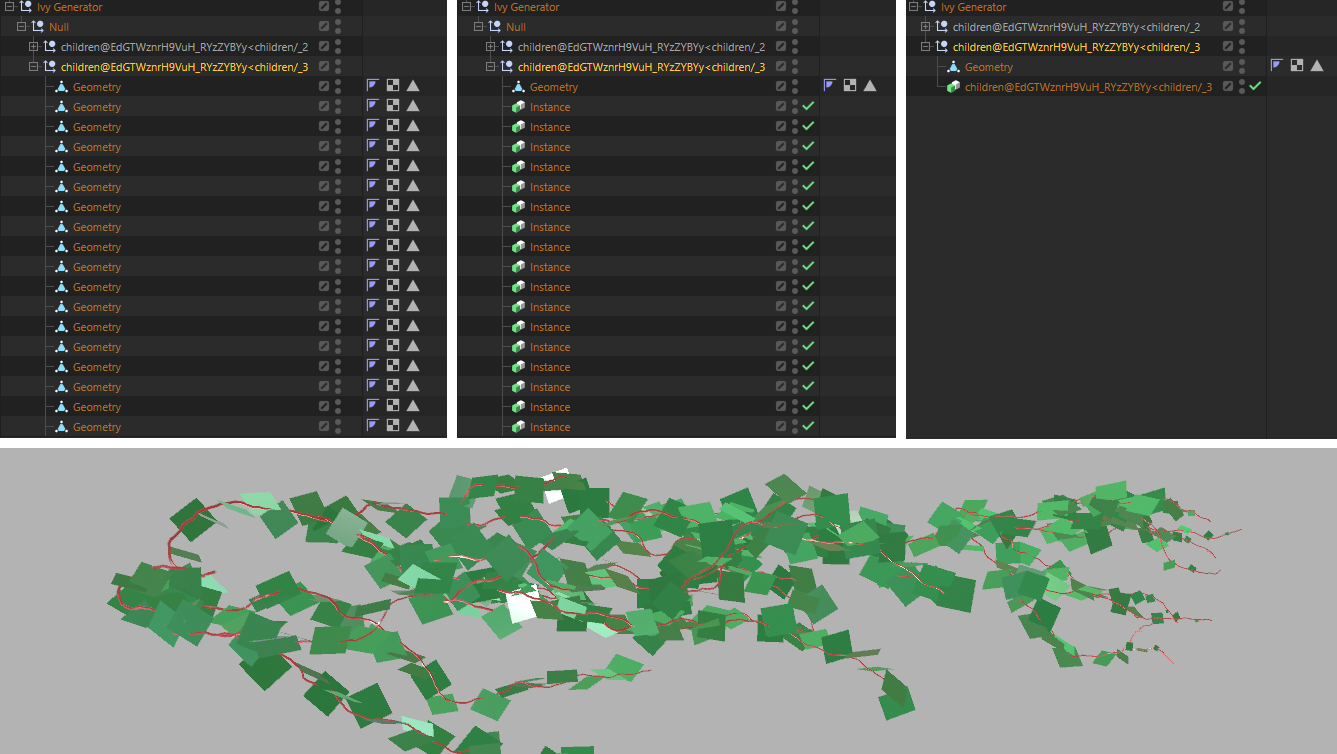
Task: Collapse the yellow children/_3 null in the right panel
Action: [925, 47]
